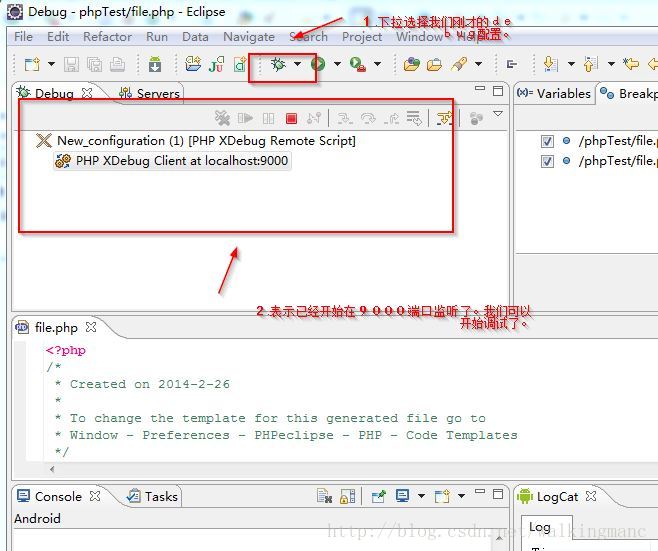Toggle Use Step Filters icon
This screenshot has height=551, width=658.
(444, 118)
